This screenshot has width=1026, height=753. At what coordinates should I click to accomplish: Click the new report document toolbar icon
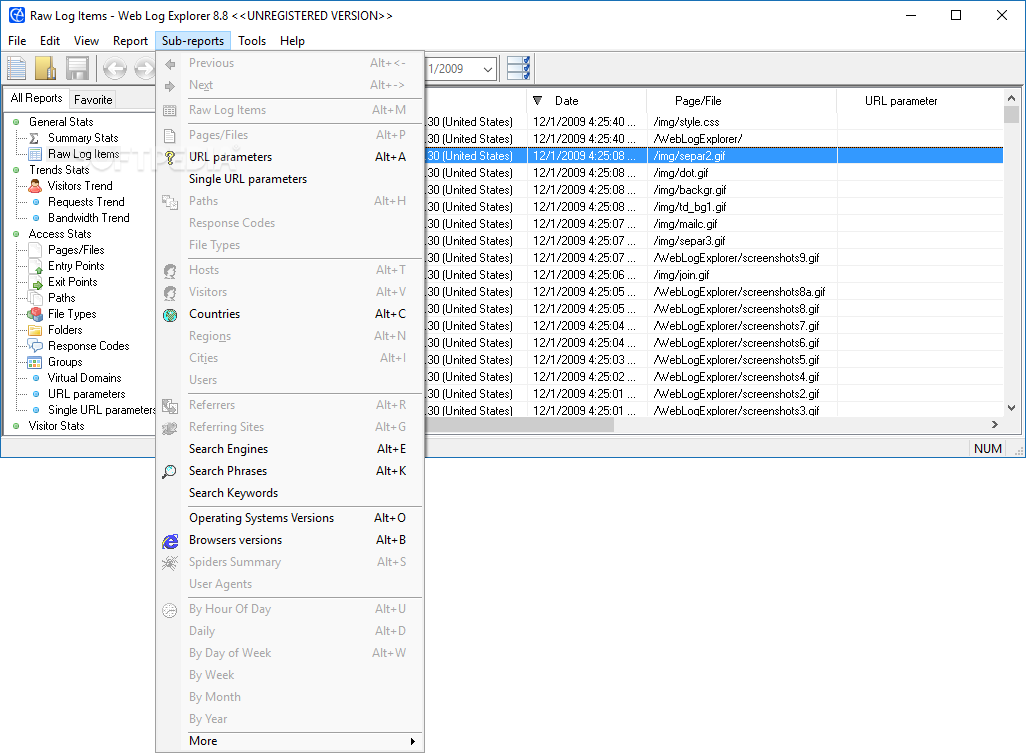tap(16, 68)
